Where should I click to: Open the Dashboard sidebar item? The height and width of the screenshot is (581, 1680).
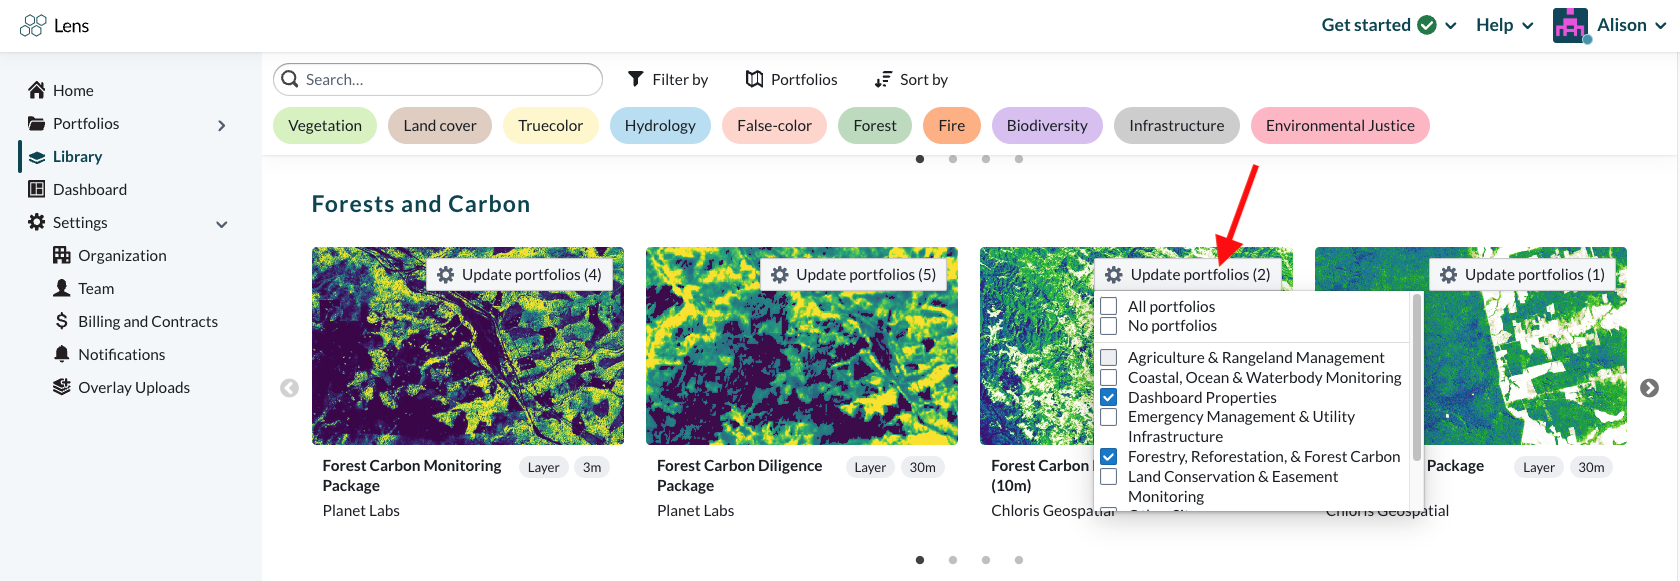89,189
